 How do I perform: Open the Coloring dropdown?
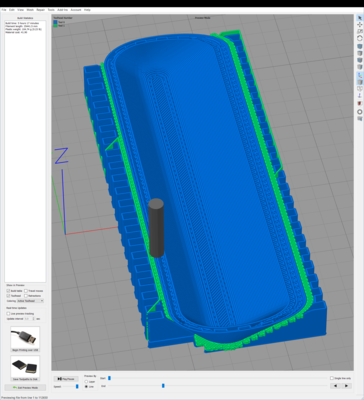[x=31, y=301]
